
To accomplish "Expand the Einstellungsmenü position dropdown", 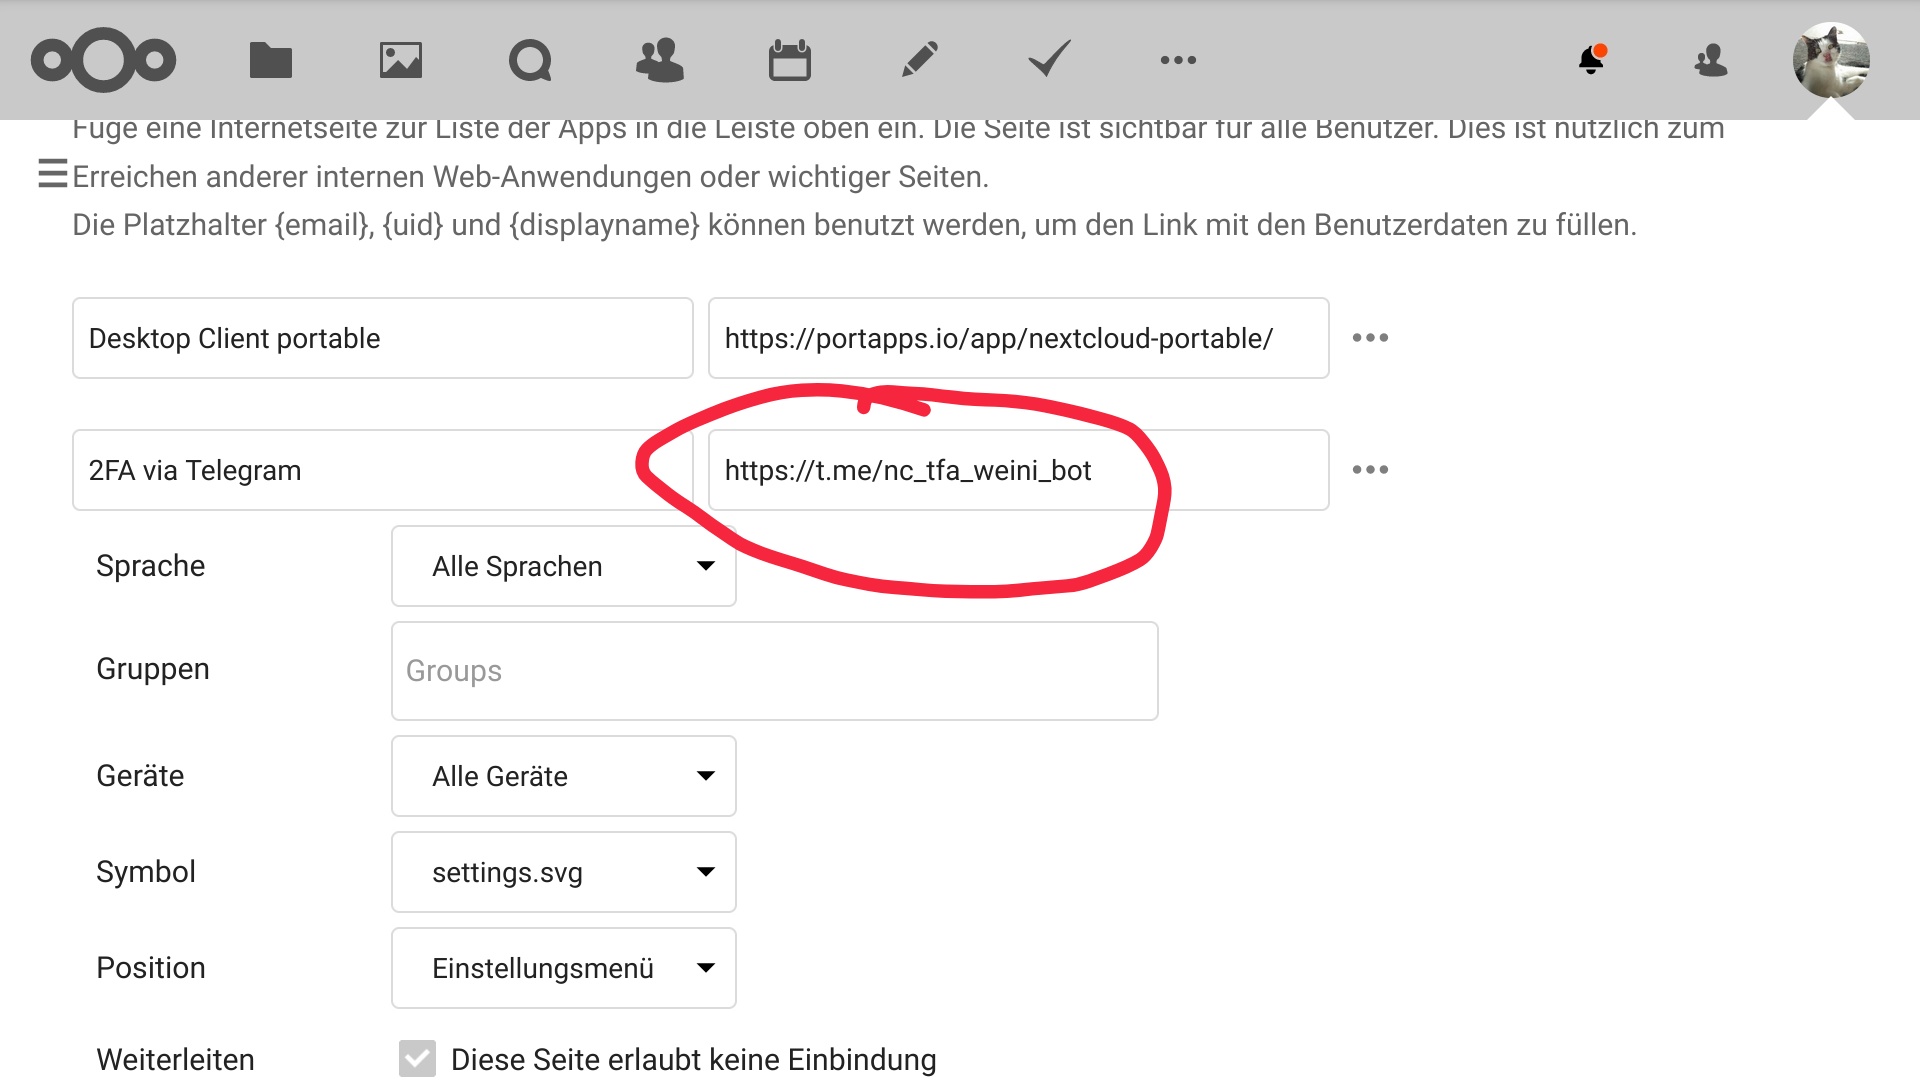I will pos(564,968).
